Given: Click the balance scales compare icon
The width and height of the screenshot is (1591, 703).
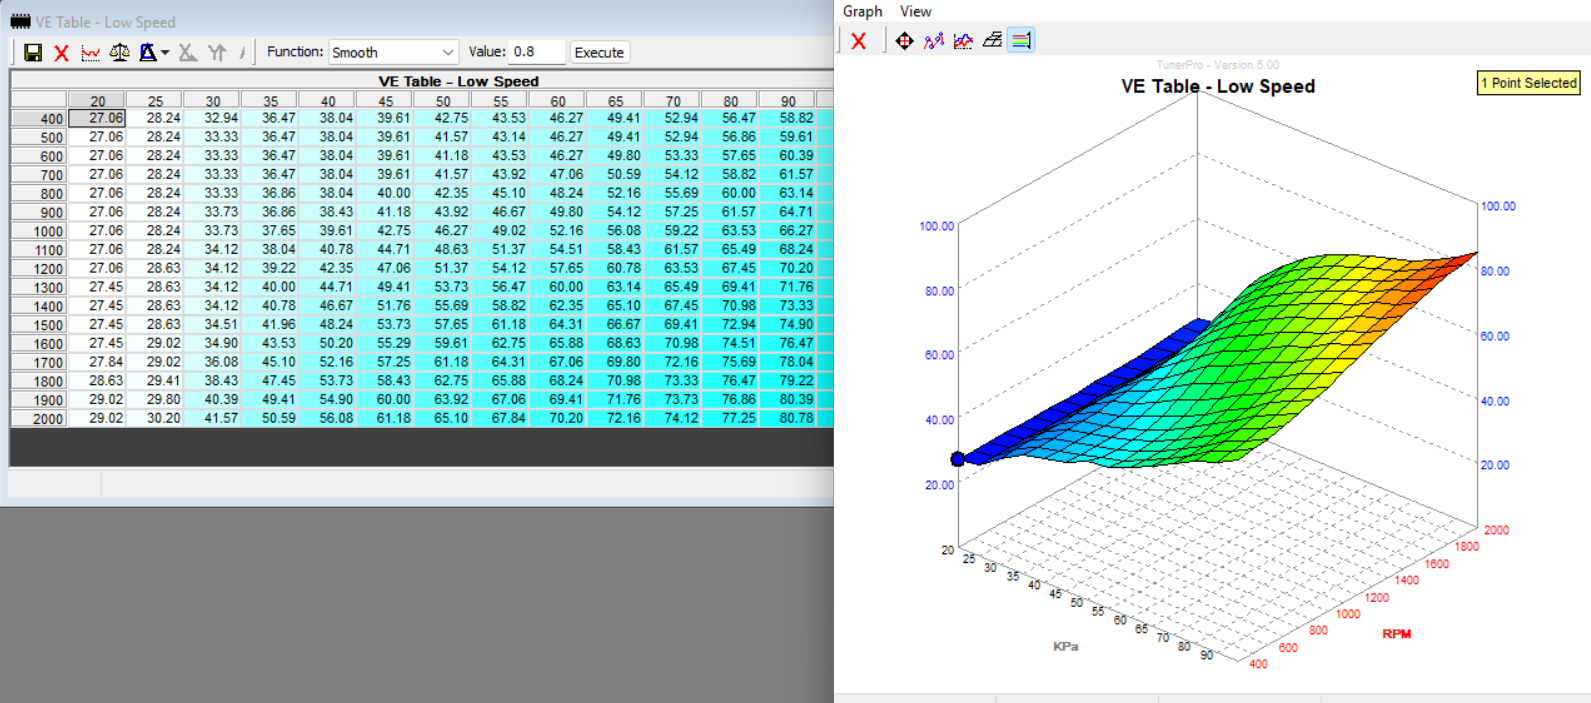Looking at the screenshot, I should 119,53.
